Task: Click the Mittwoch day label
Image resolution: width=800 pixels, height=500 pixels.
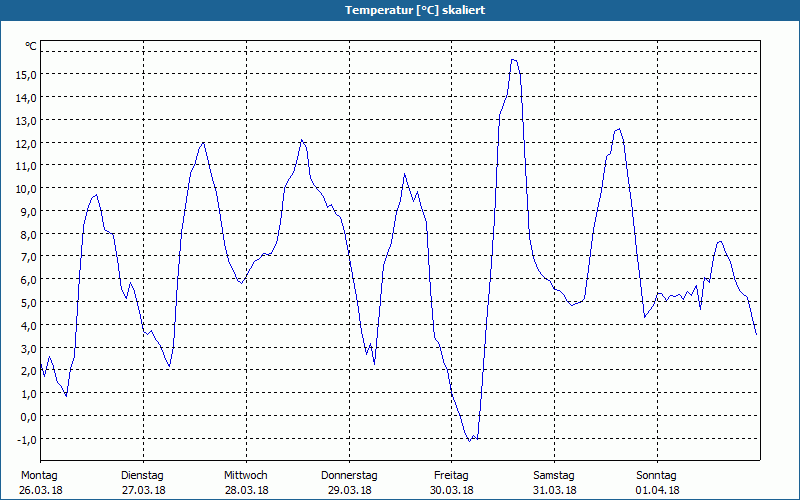Action: tap(245, 476)
